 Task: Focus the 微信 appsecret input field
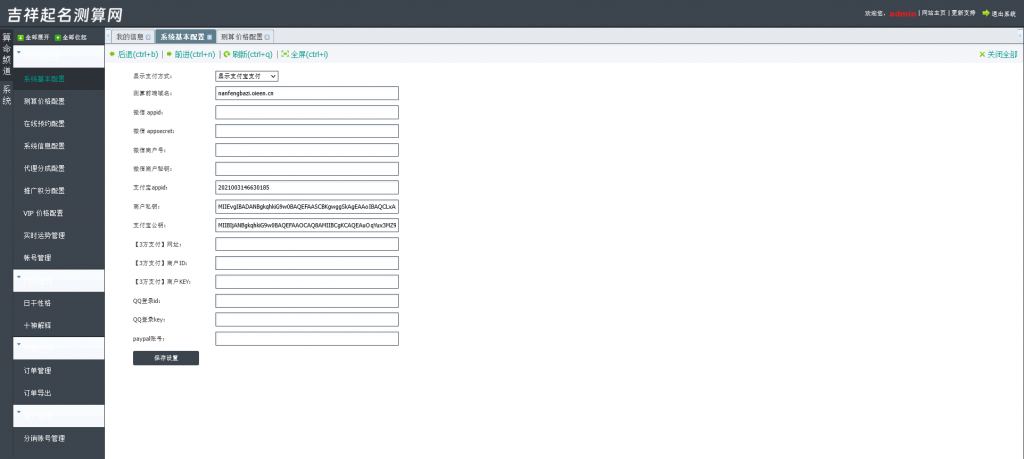(307, 131)
